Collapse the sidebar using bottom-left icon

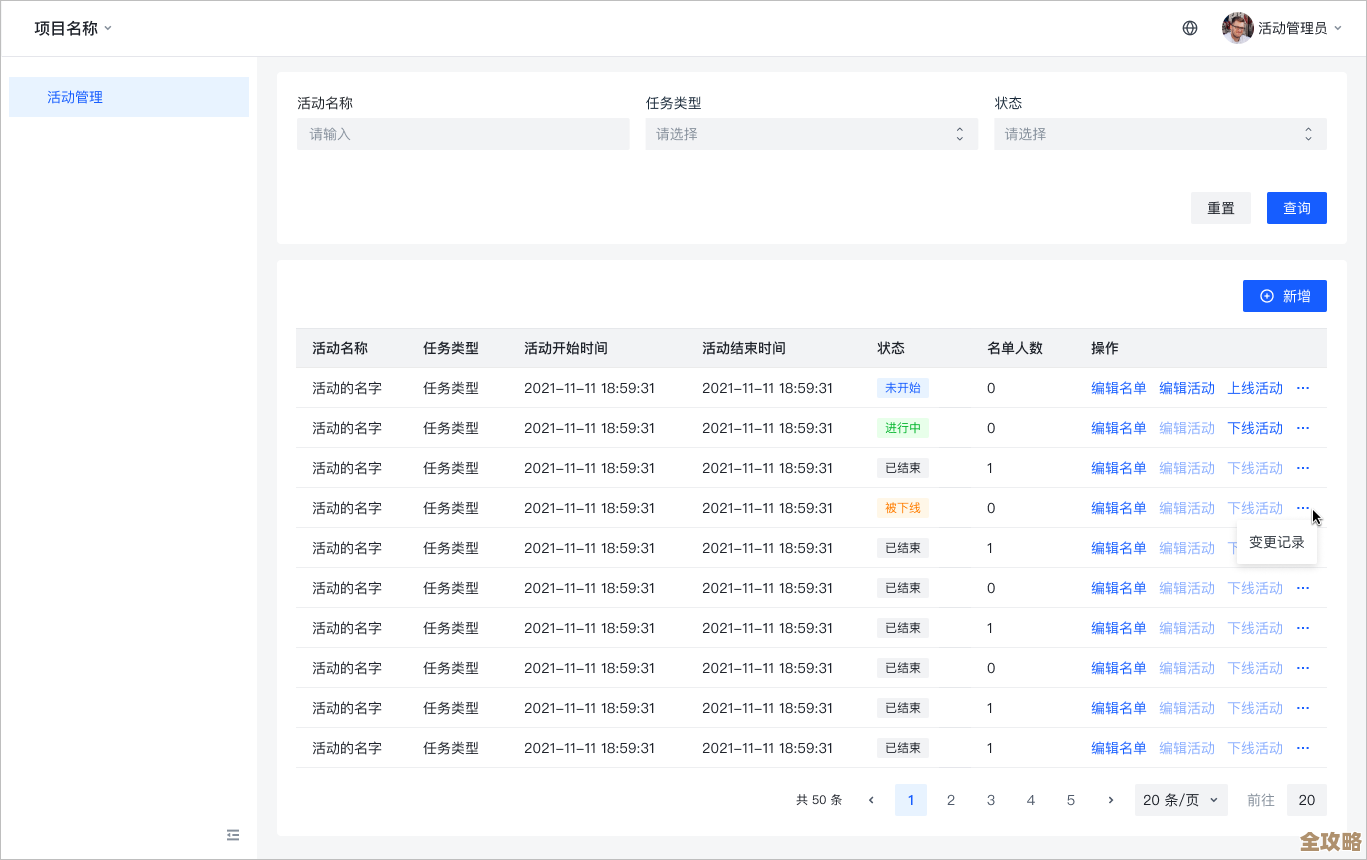233,835
